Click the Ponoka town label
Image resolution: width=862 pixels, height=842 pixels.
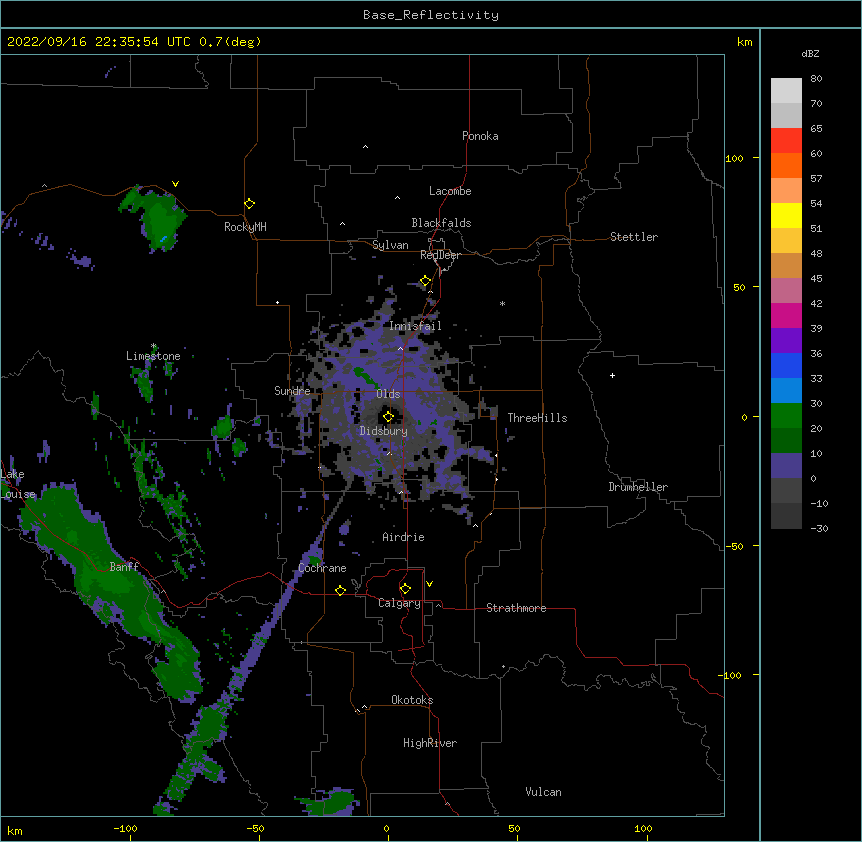coord(480,136)
